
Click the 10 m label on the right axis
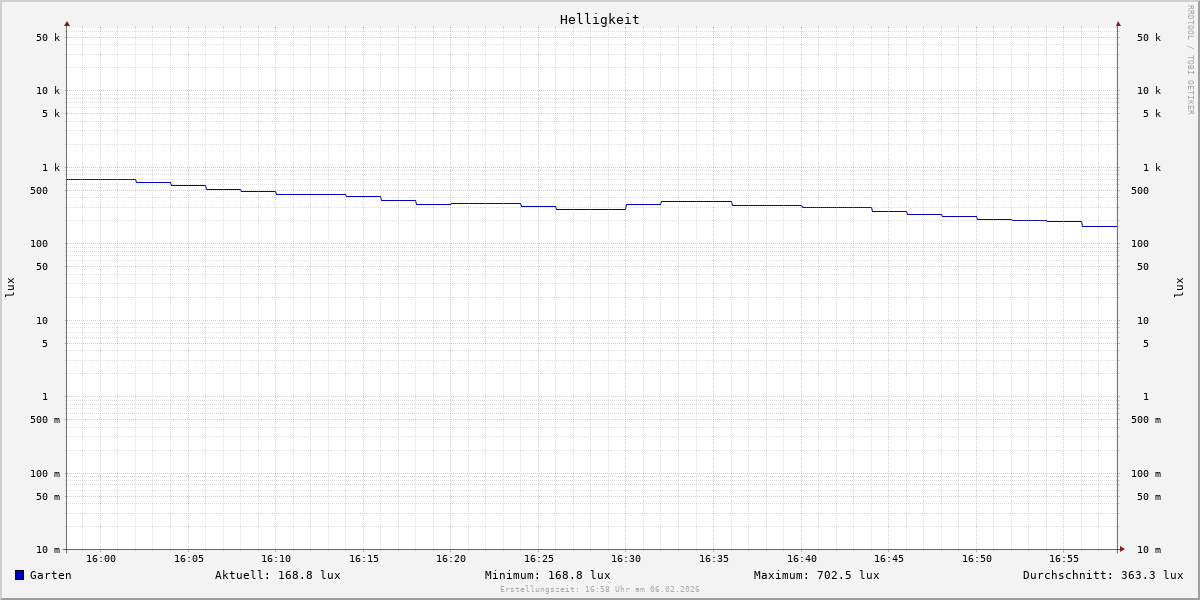point(1148,550)
